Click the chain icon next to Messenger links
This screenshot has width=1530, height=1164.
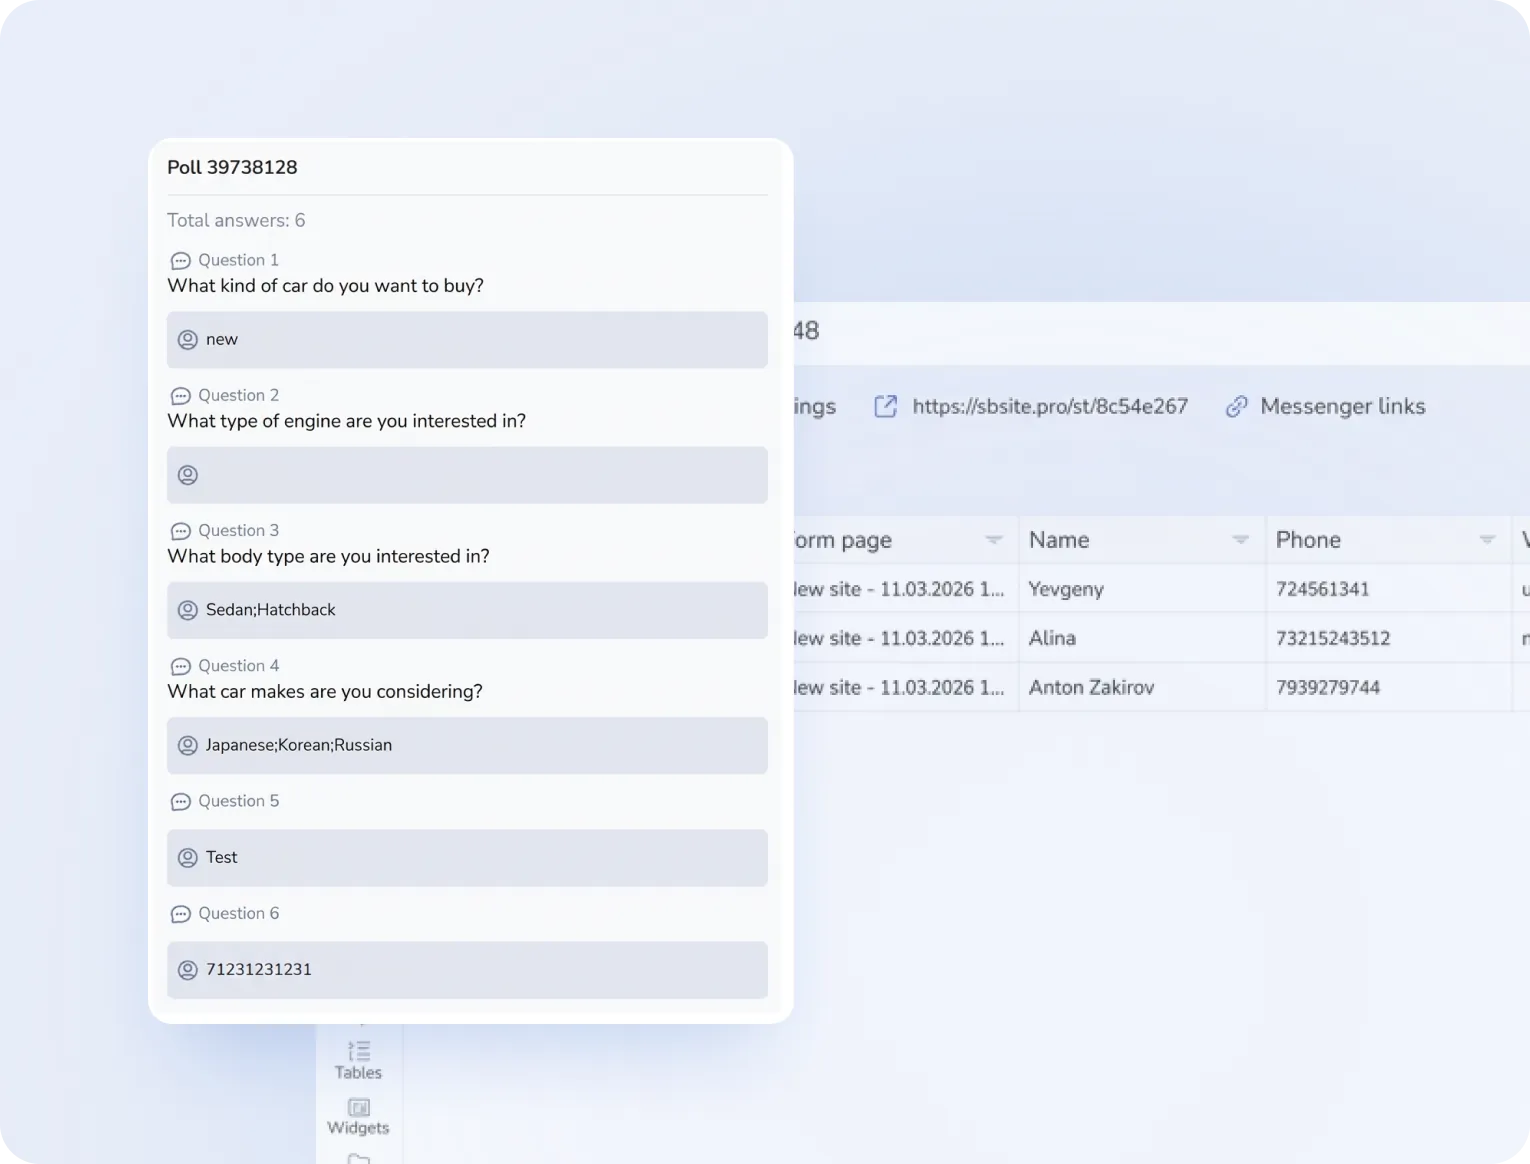pos(1237,406)
